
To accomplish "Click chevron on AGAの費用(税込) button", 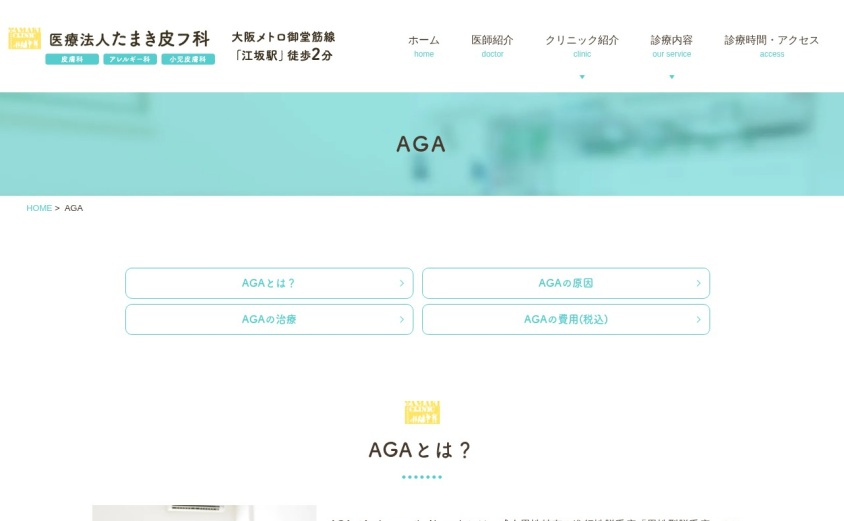I will [x=698, y=319].
